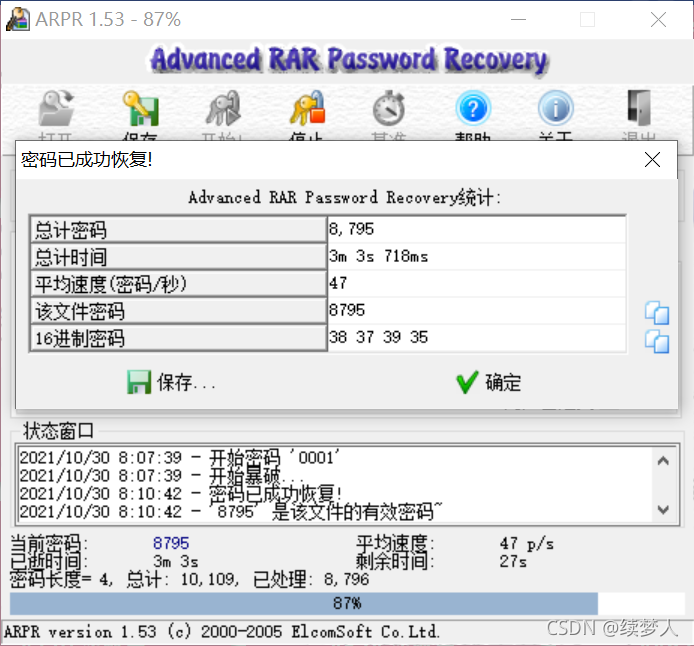Select the 该文件密码 value field 8795
The width and height of the screenshot is (694, 646).
point(477,310)
